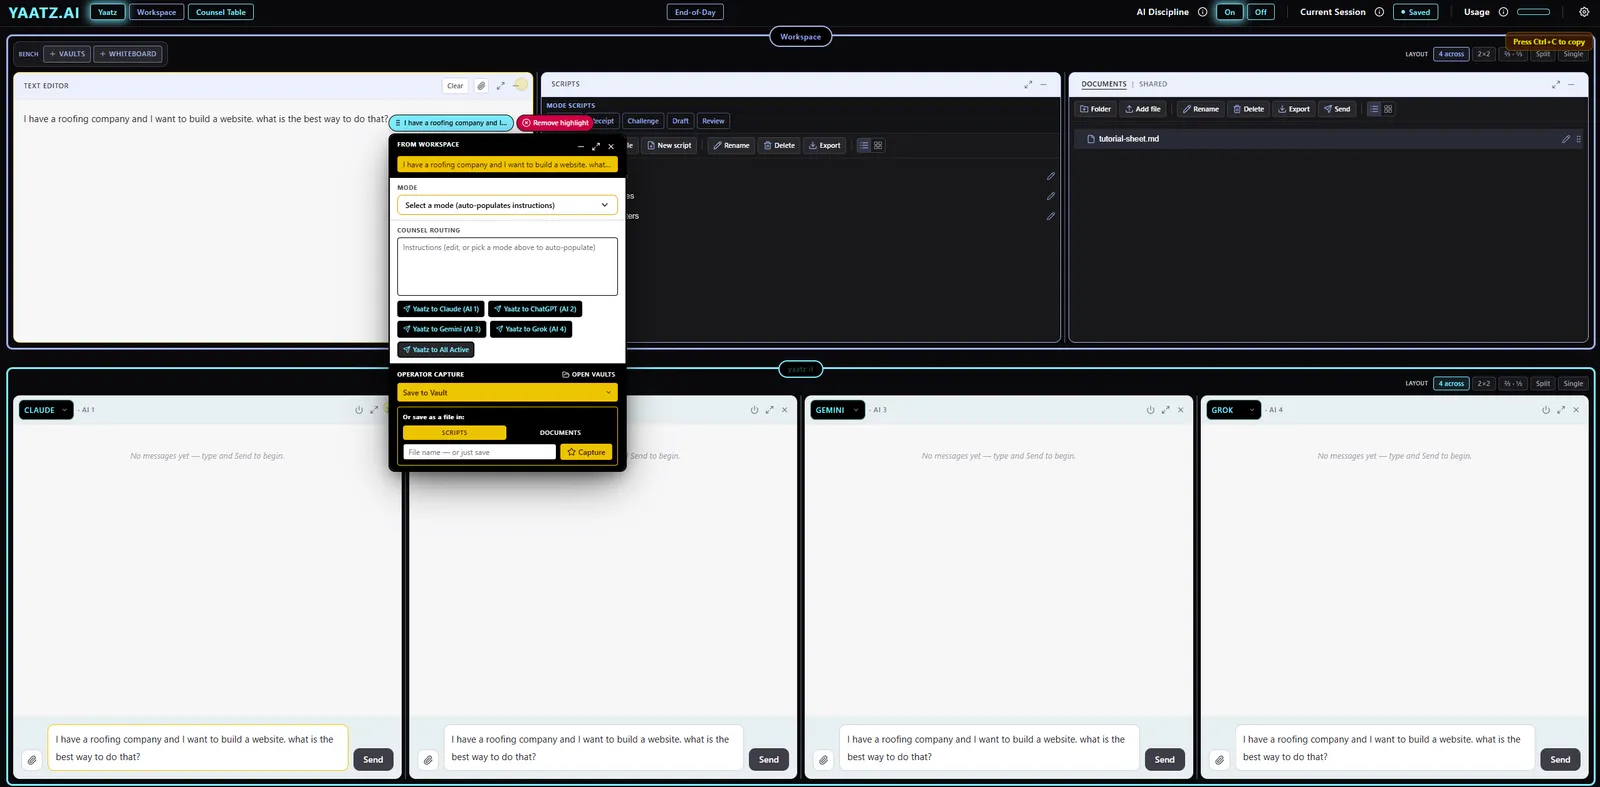Click the AI Discipline info icon
This screenshot has width=1600, height=787.
(x=1202, y=12)
